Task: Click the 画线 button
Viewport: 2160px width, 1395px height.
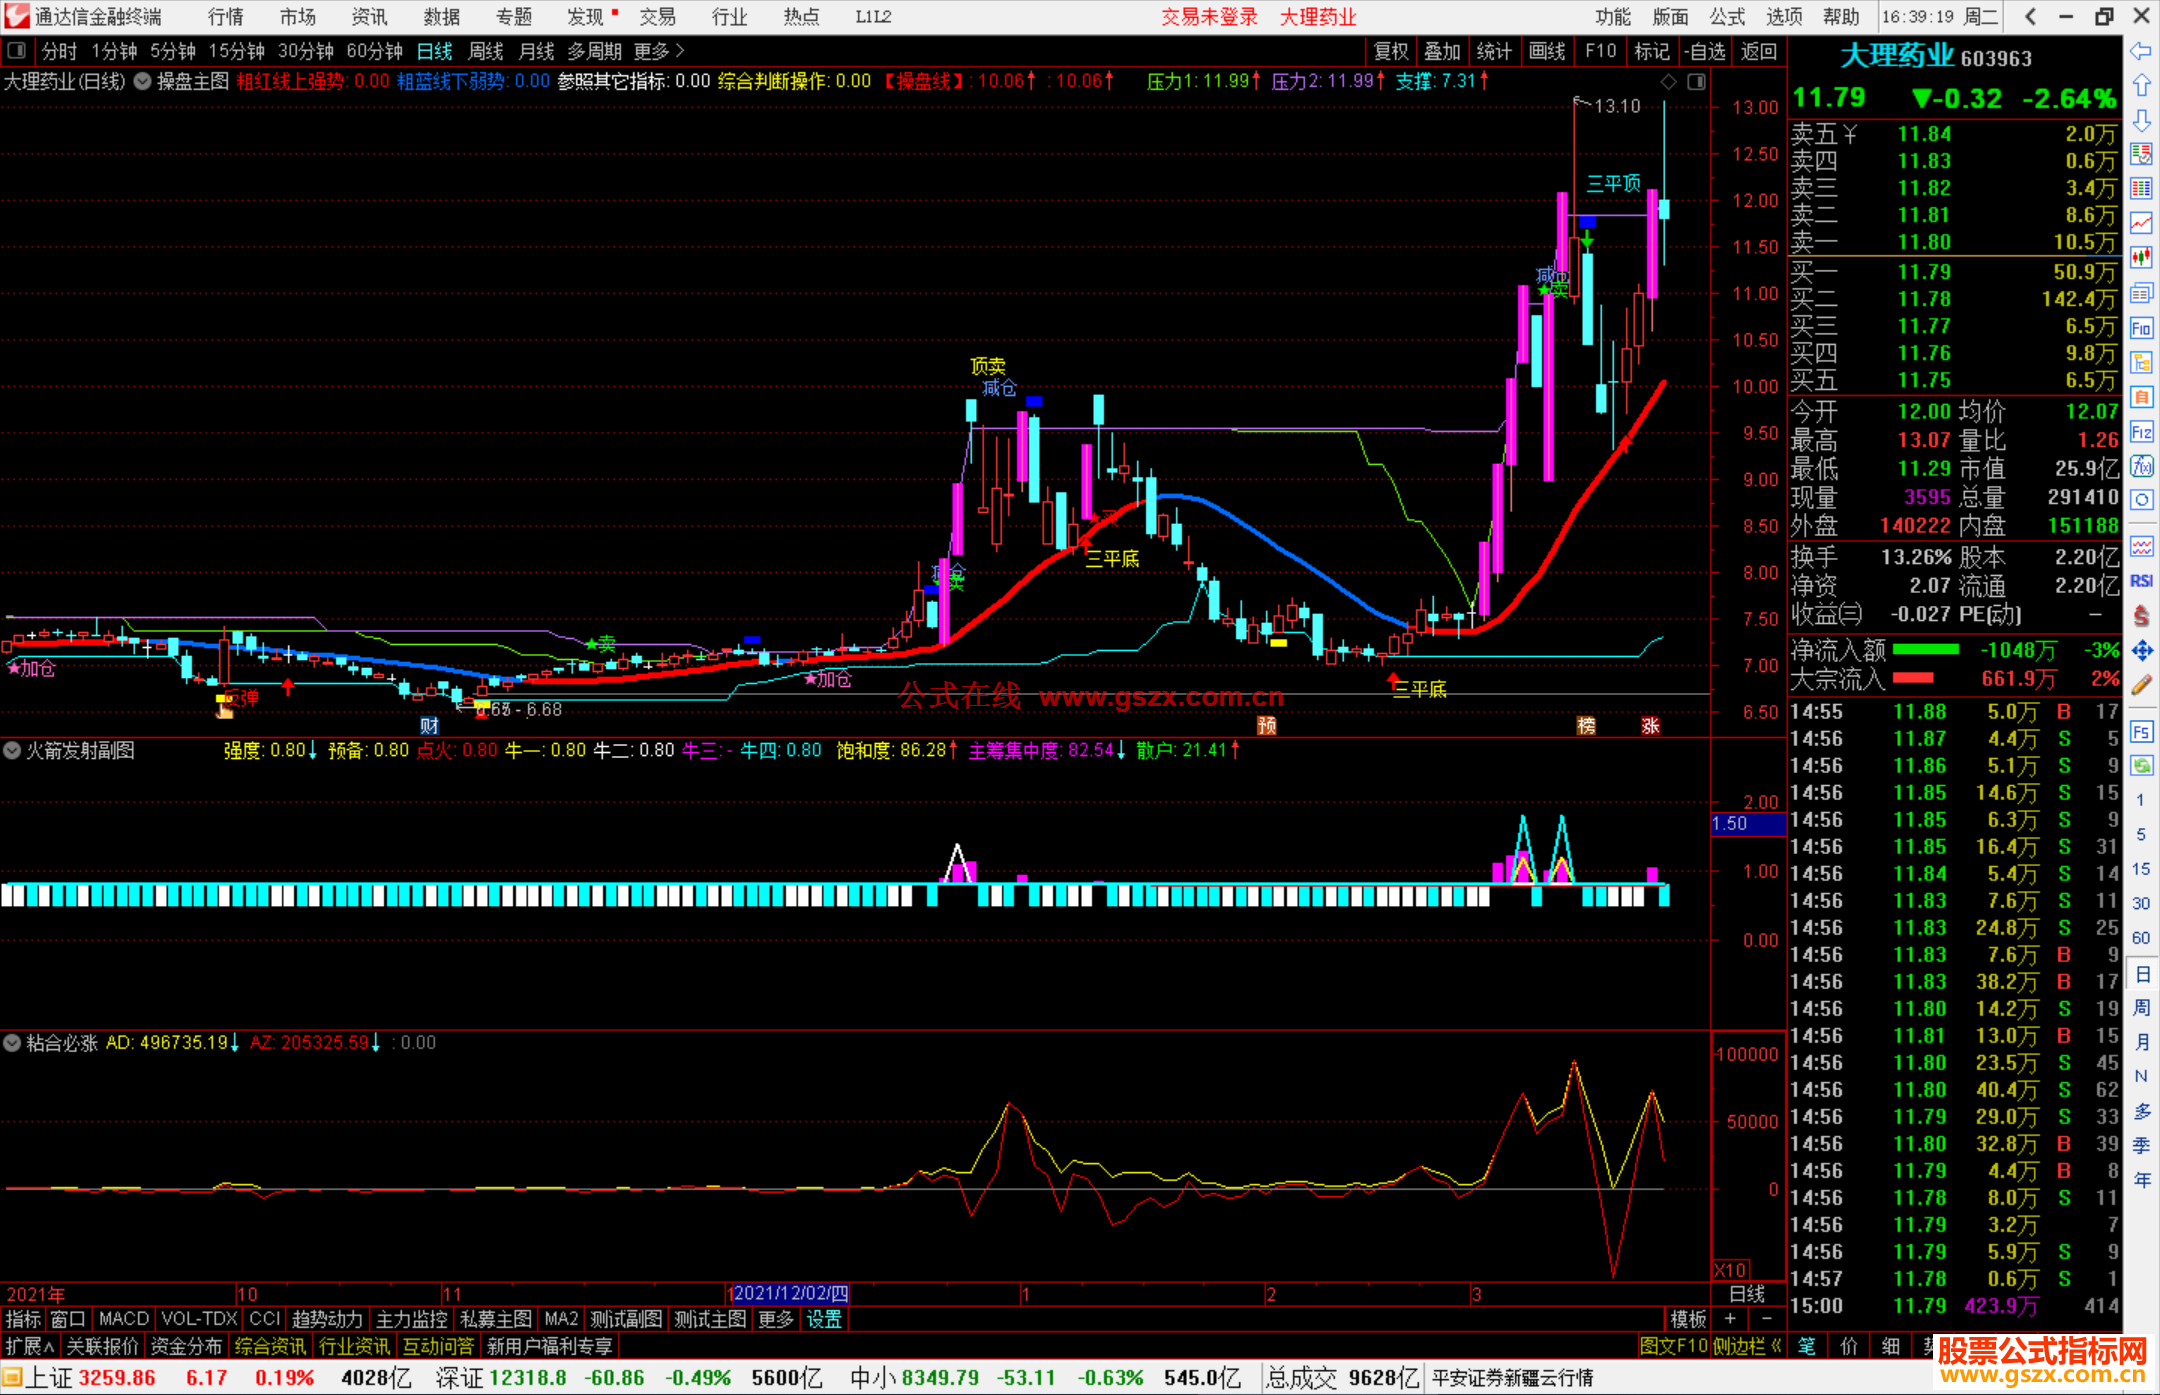Action: [x=1547, y=51]
